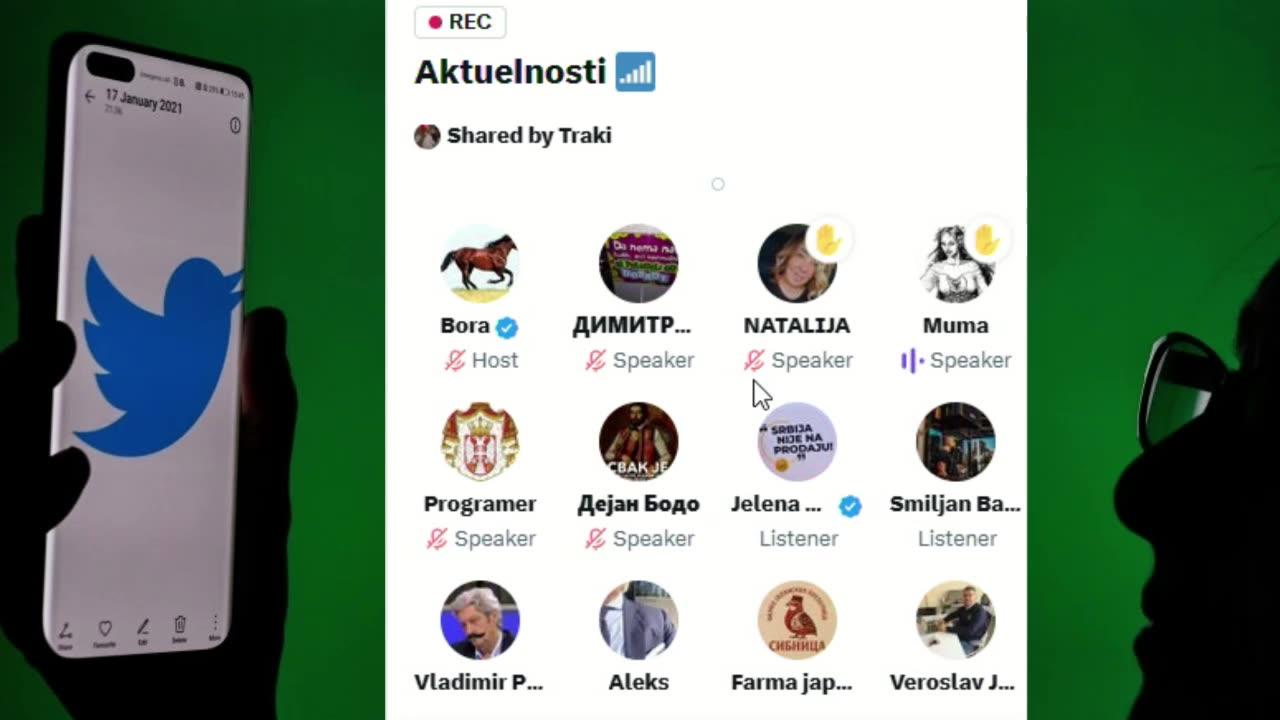Click the REC recording indicator

coord(460,22)
